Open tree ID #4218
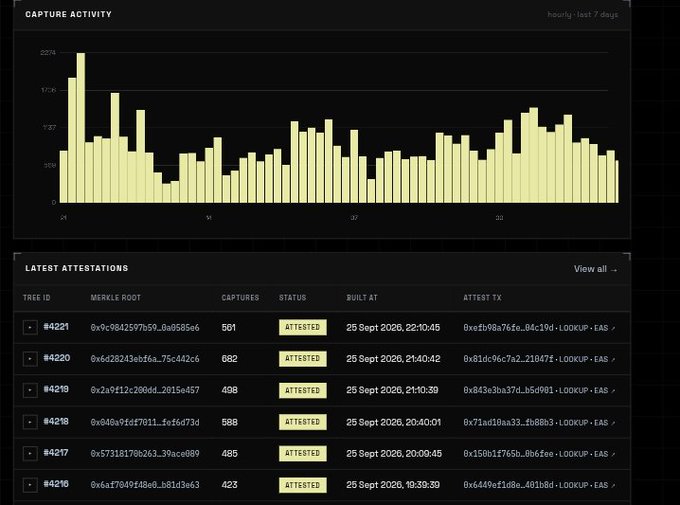680x505 pixels. 56,421
